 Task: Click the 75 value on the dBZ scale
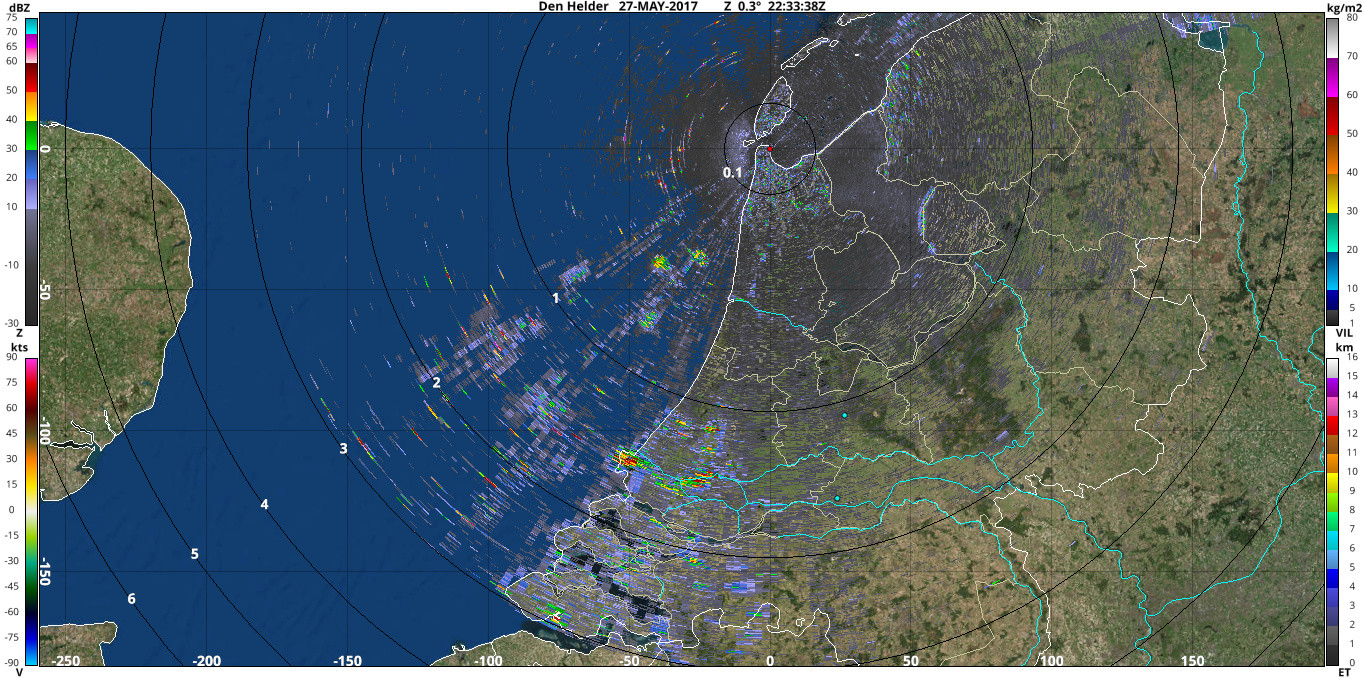[x=11, y=17]
